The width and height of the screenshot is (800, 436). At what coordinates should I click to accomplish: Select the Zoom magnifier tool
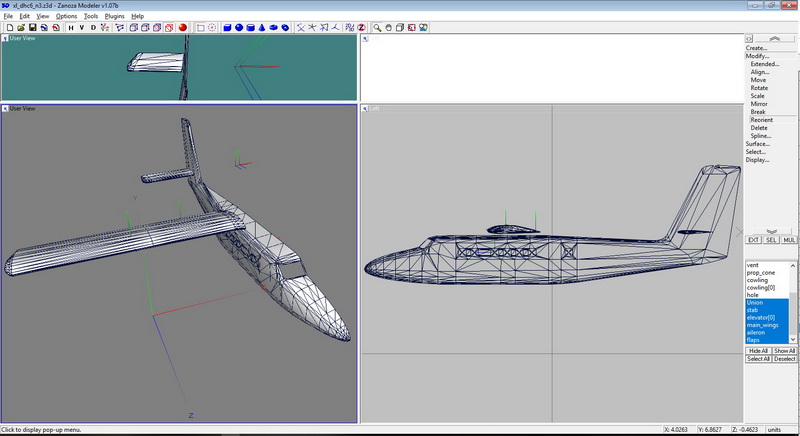pyautogui.click(x=376, y=27)
